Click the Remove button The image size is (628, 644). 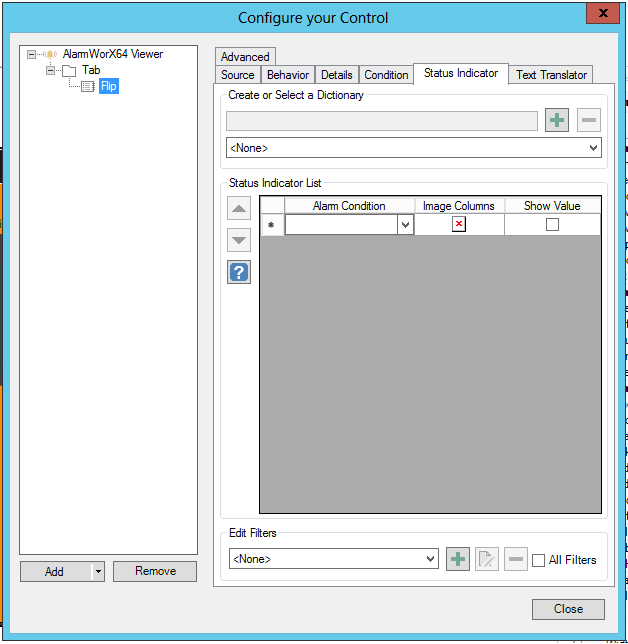[155, 571]
